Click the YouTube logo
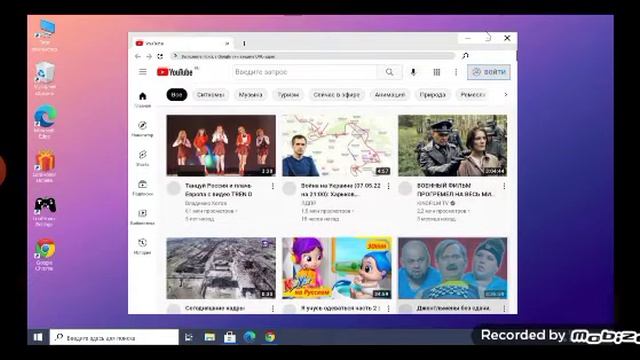This screenshot has height=360, width=640. pyautogui.click(x=175, y=72)
